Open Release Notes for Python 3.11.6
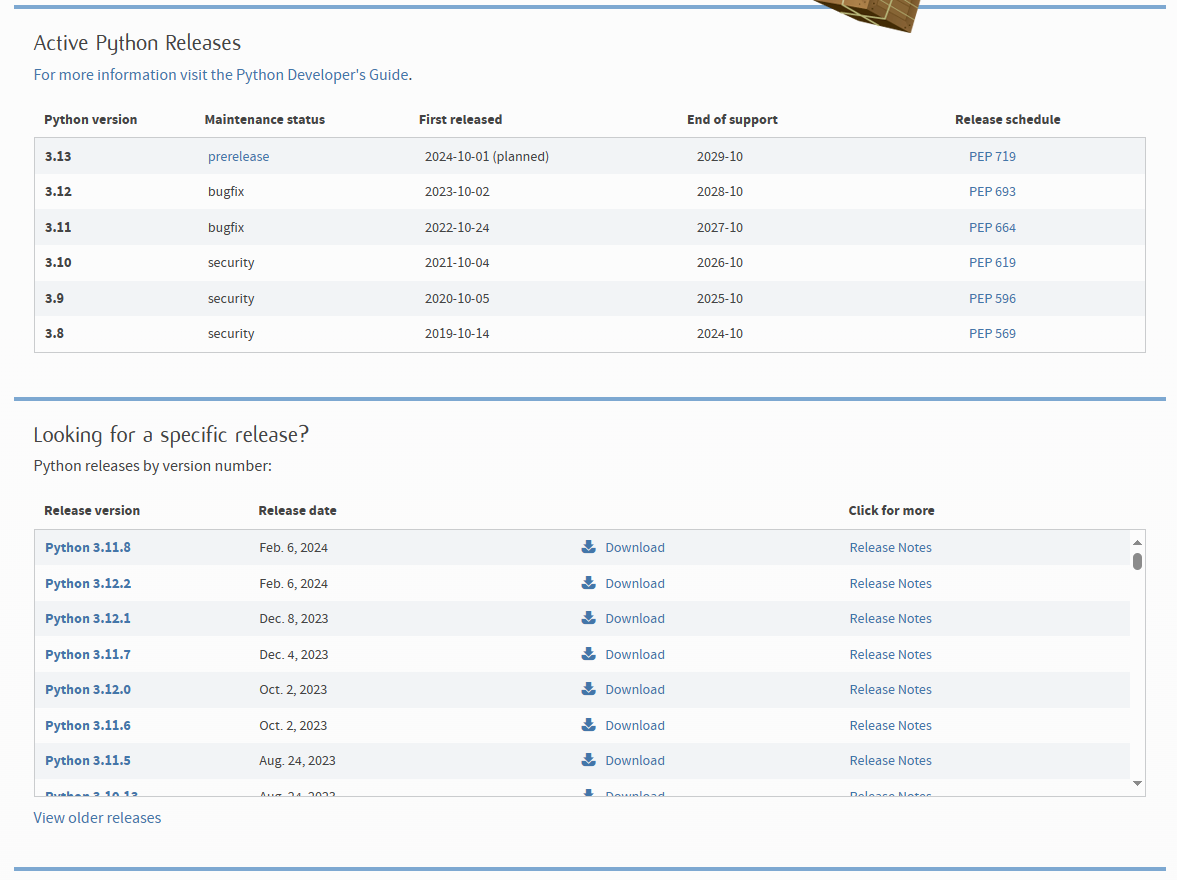Screen dimensions: 1177x880 890,725
